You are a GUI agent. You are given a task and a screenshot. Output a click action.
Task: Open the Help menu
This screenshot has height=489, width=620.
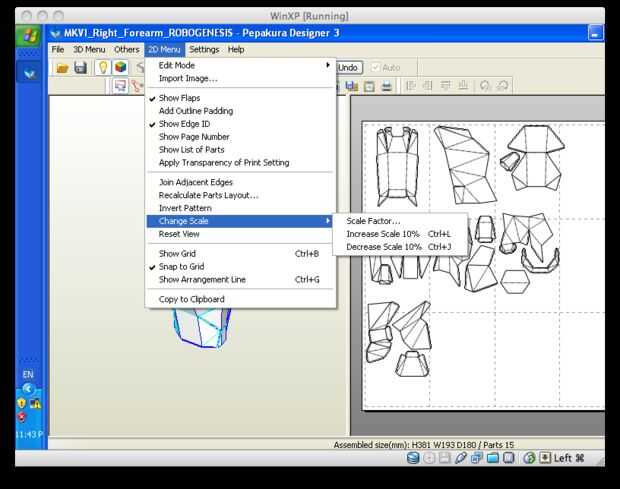pyautogui.click(x=236, y=49)
